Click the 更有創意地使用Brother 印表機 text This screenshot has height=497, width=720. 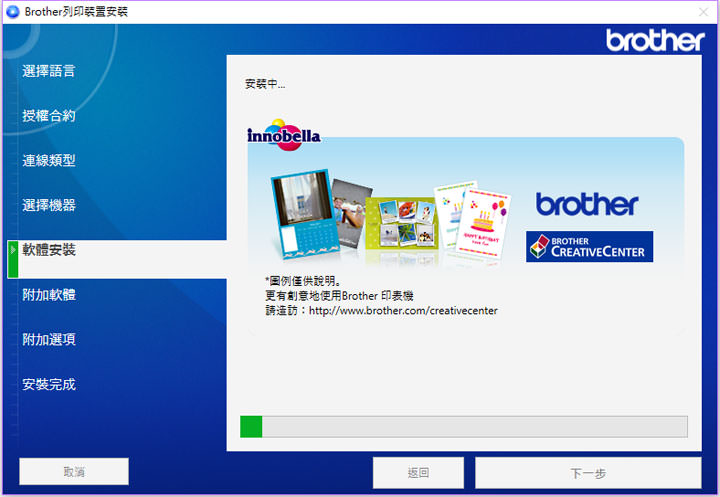click(x=339, y=296)
